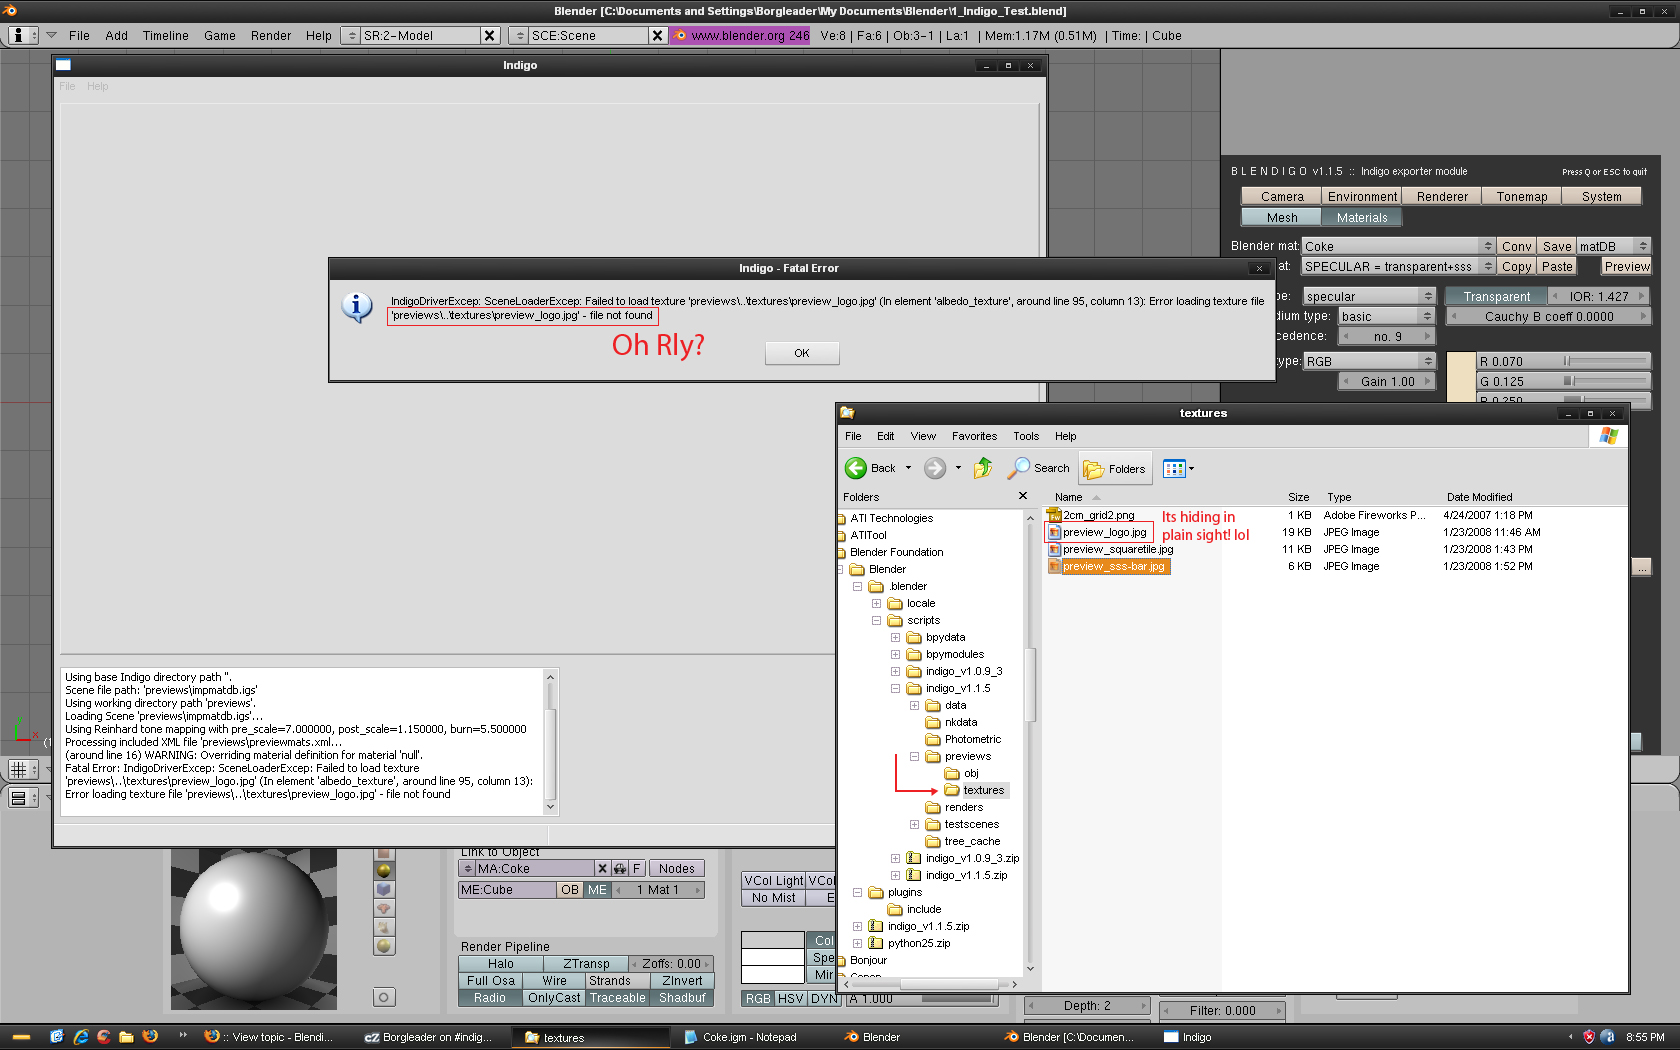Toggle Halo in Render Pipeline
The image size is (1680, 1050).
tap(501, 964)
